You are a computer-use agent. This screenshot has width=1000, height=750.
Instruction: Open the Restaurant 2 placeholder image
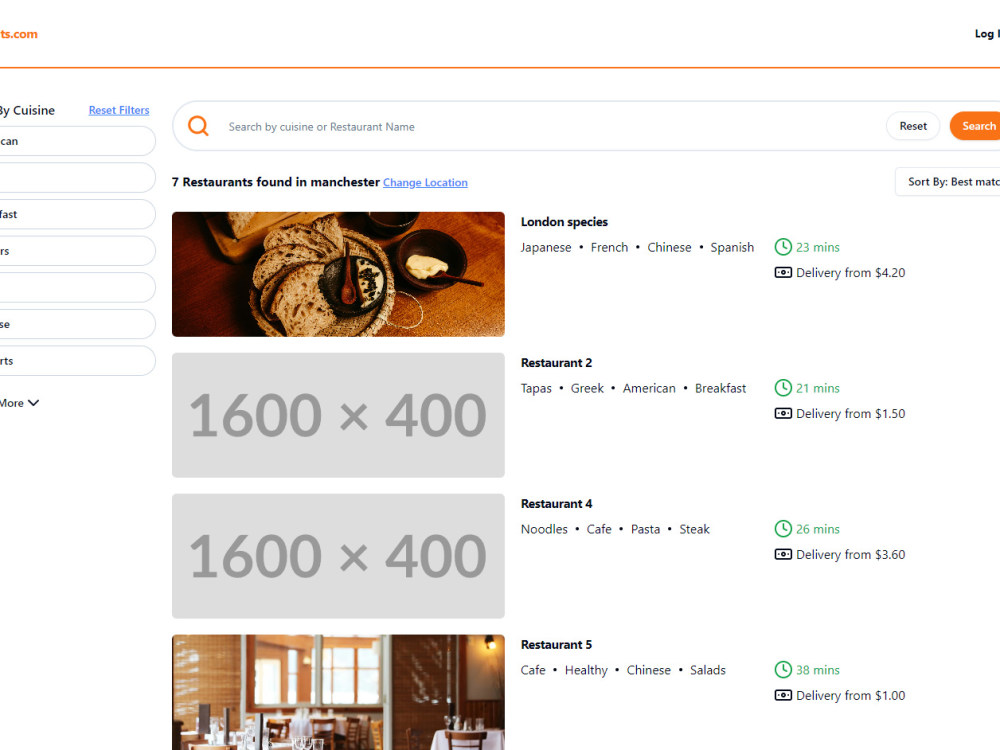(x=338, y=415)
